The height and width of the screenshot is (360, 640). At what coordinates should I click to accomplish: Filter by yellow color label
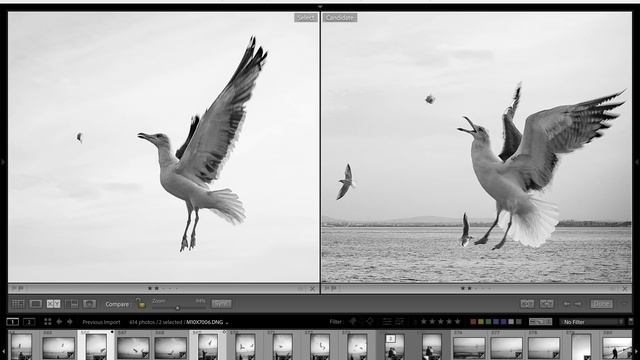tap(481, 322)
